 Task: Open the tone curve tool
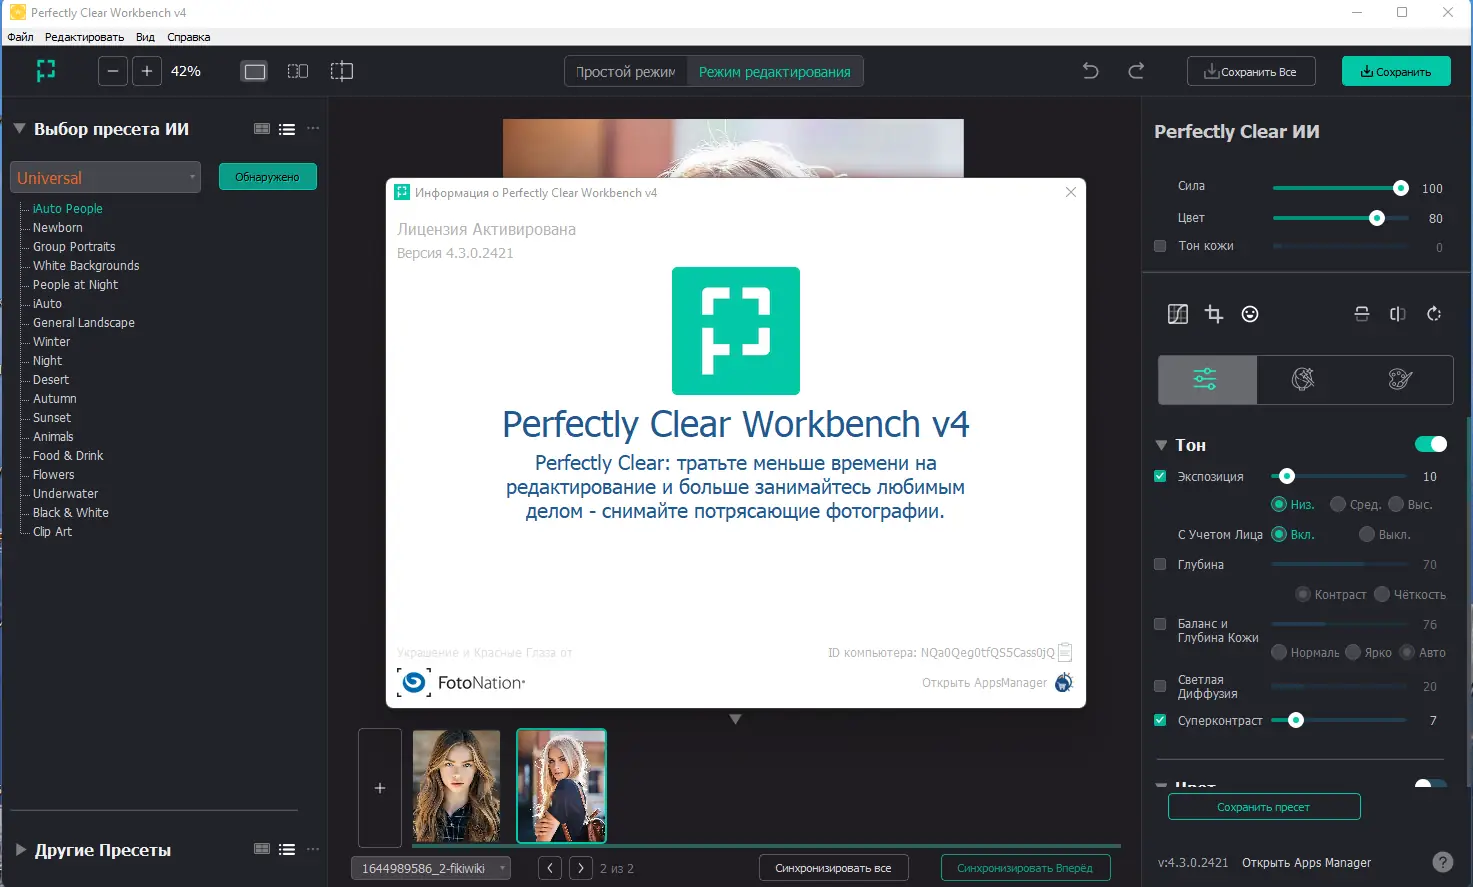(x=1178, y=314)
